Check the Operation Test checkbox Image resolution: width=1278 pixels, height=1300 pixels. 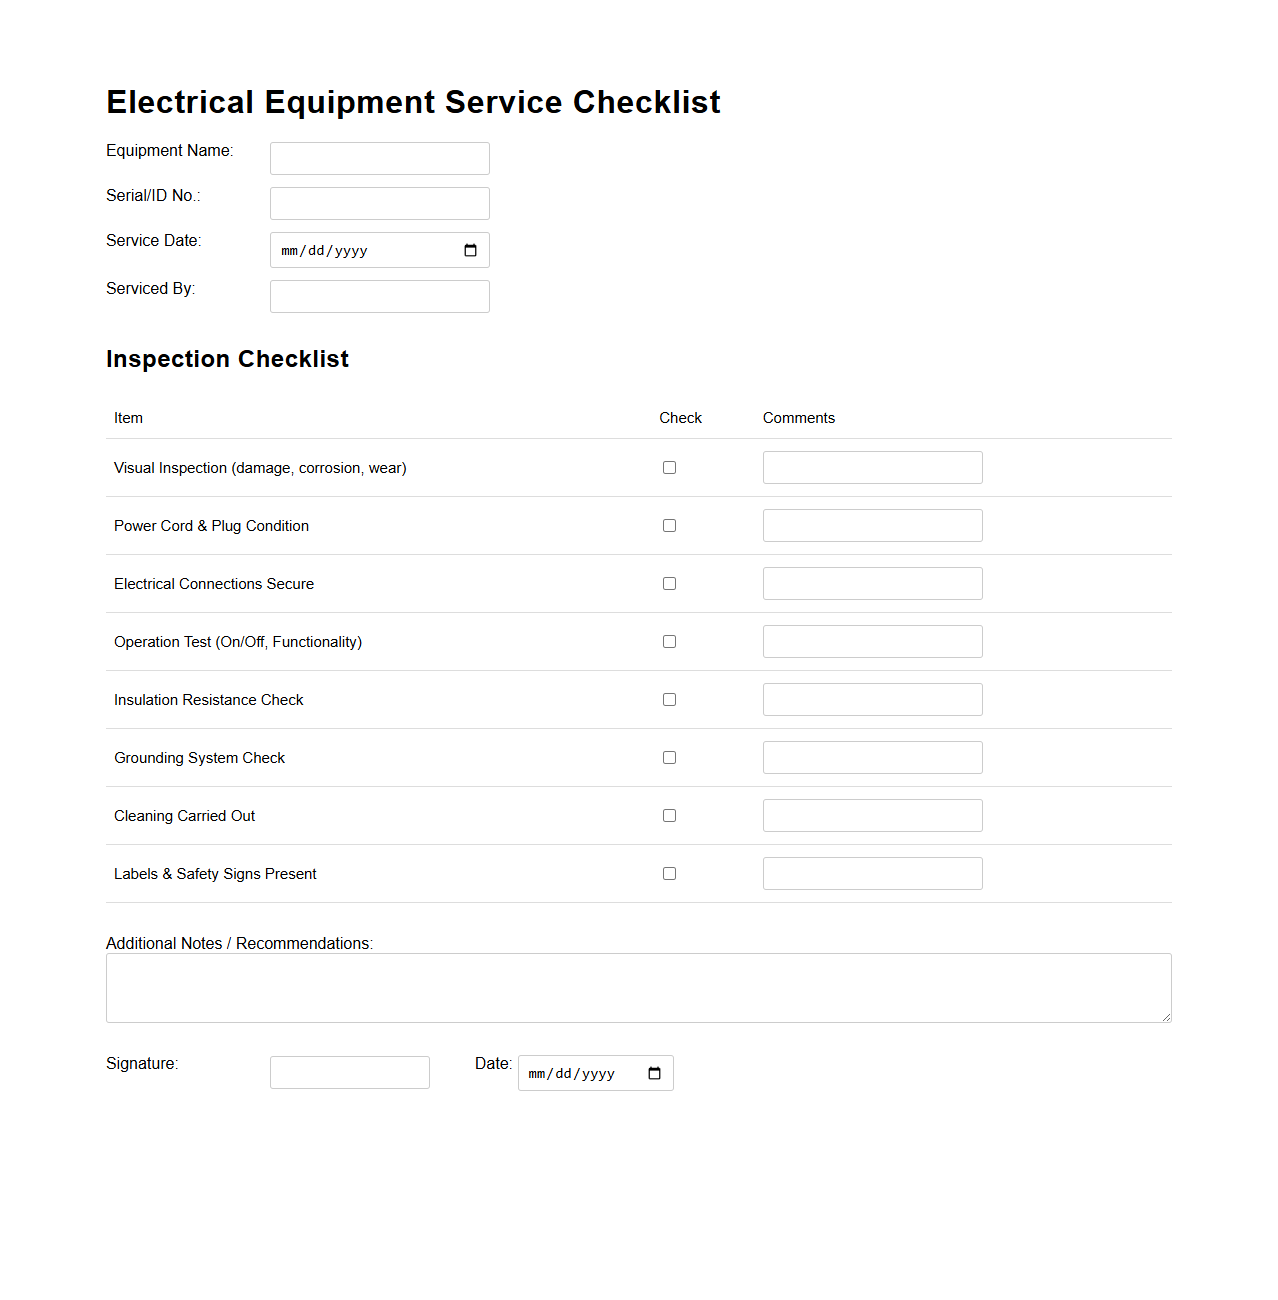pos(669,641)
